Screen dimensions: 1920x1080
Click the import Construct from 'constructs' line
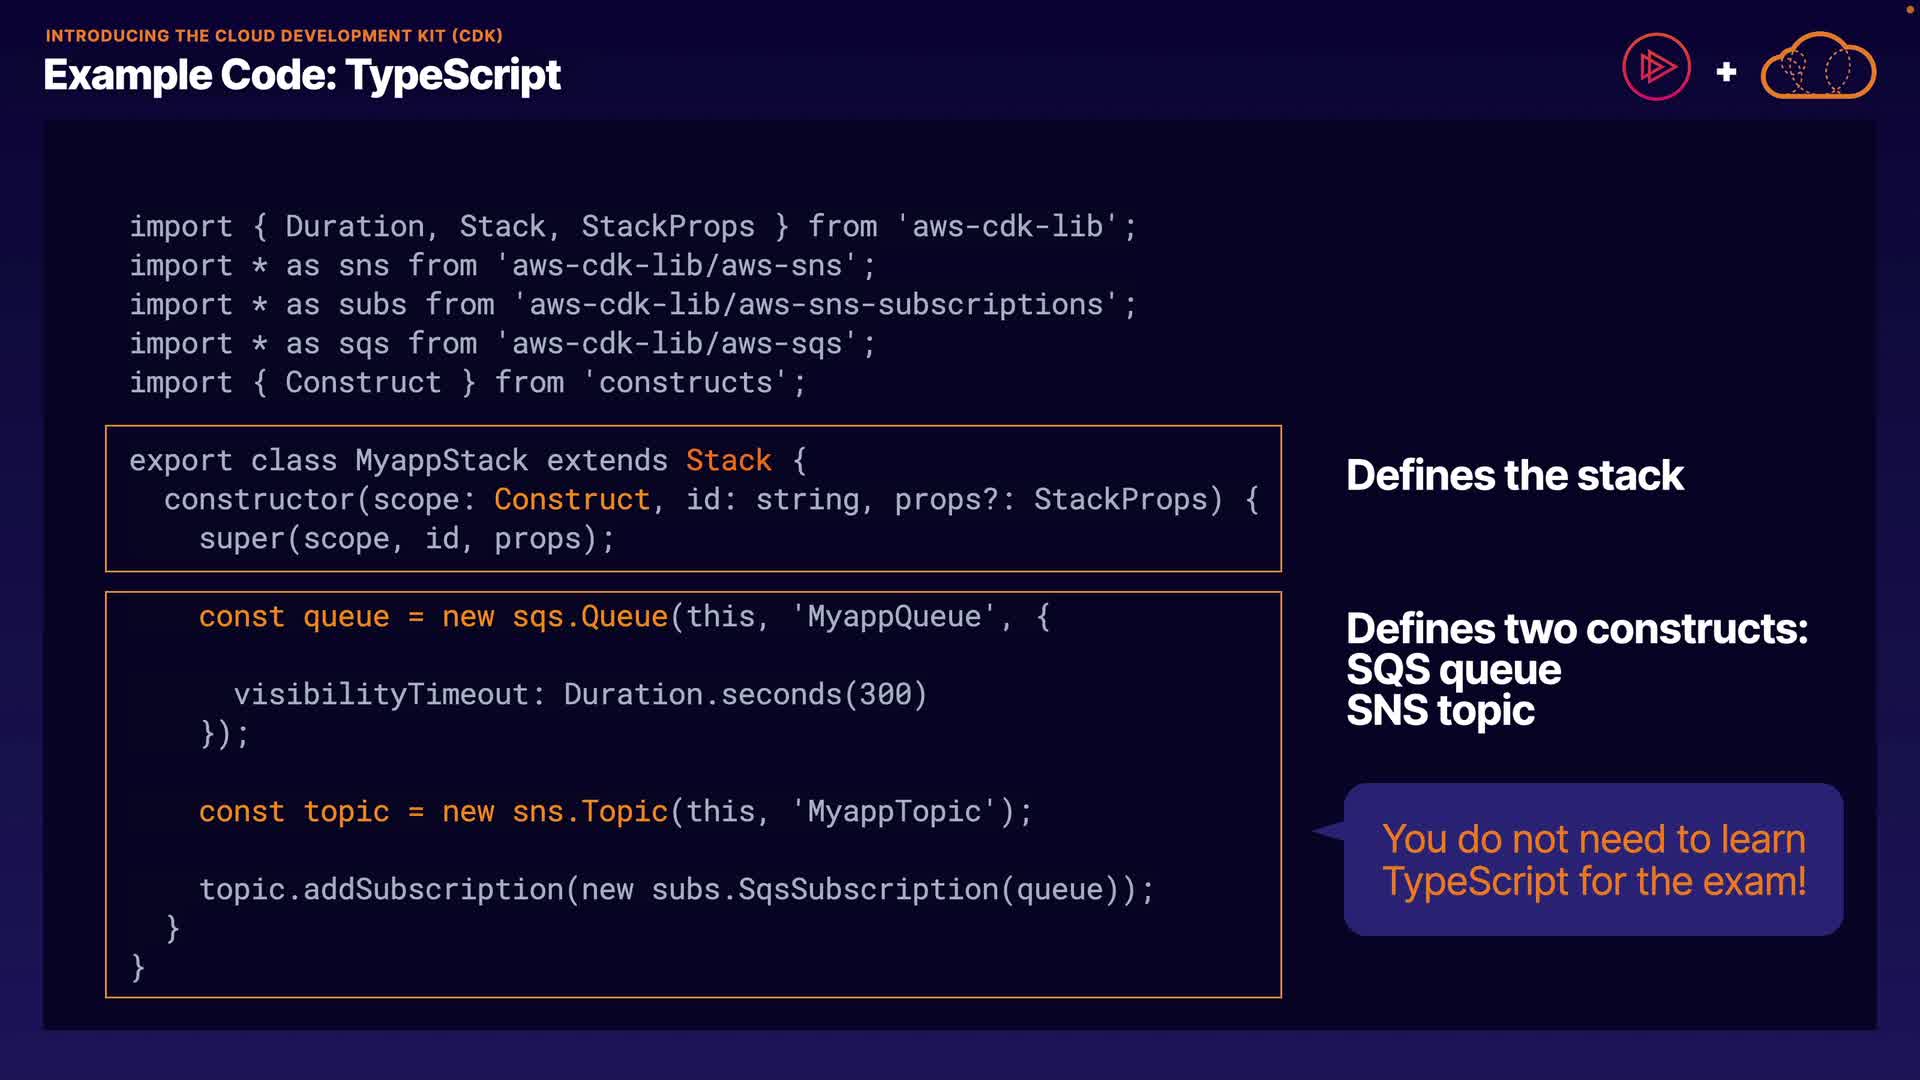point(467,382)
